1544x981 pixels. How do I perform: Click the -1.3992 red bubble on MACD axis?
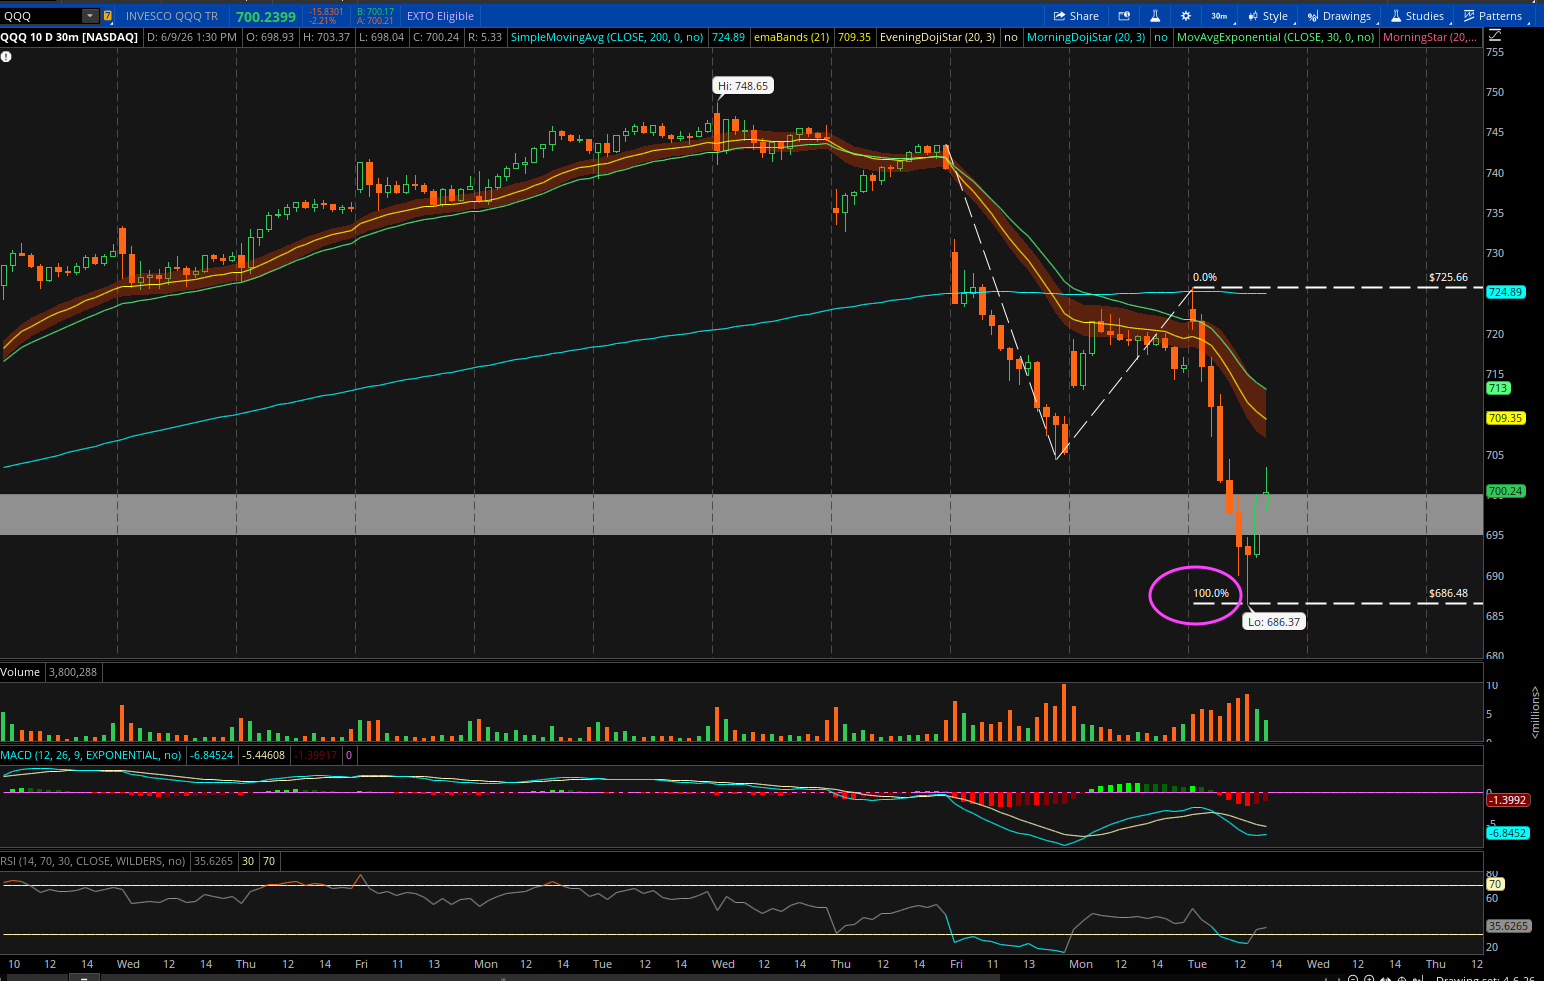pyautogui.click(x=1507, y=800)
